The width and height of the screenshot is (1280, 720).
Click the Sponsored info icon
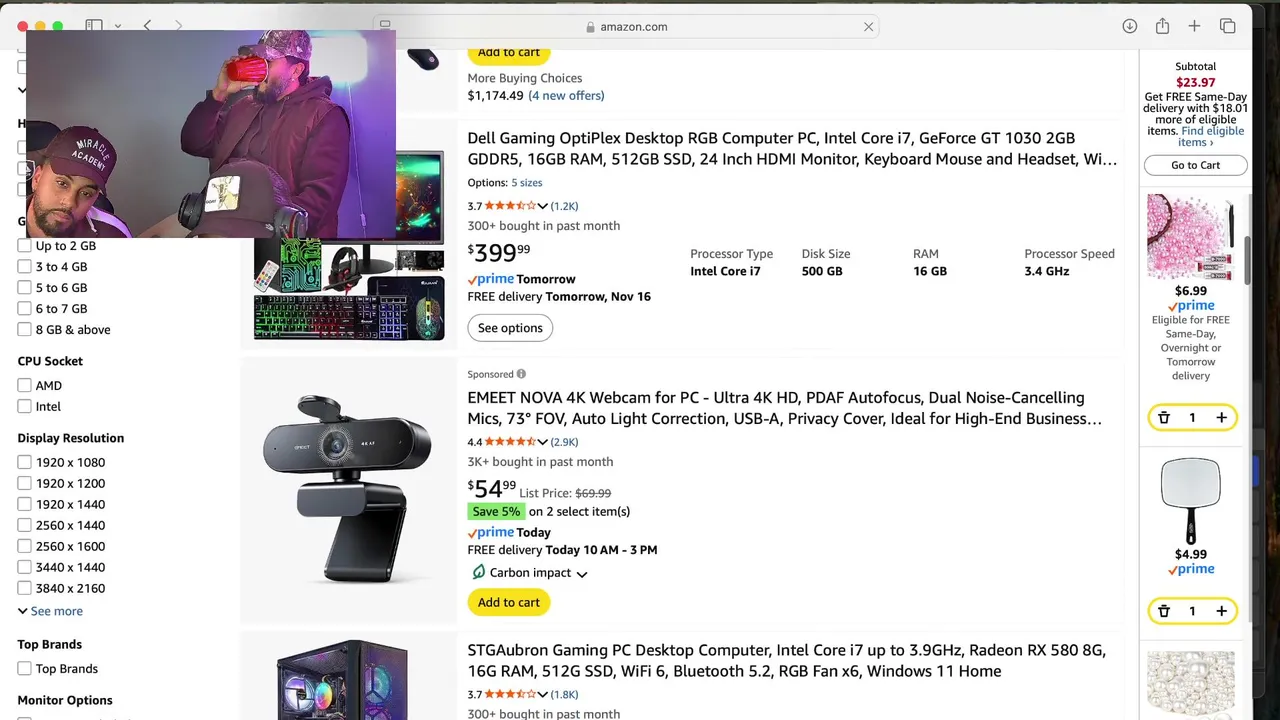[521, 374]
